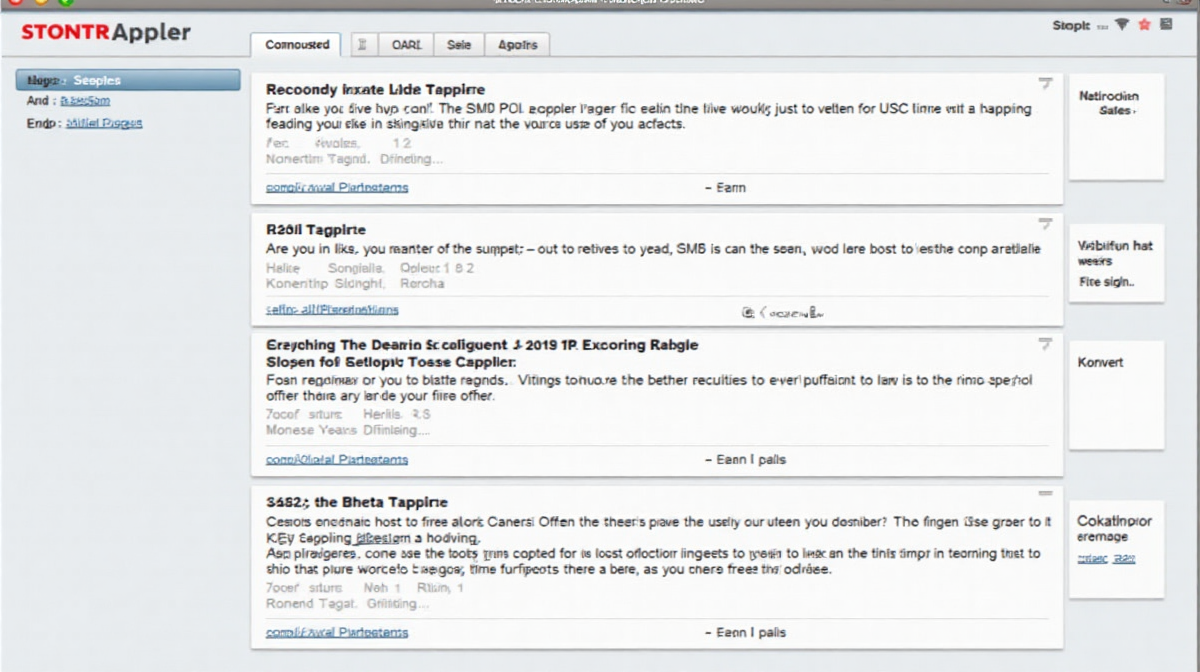Click the STONTRAppler logo
The height and width of the screenshot is (672, 1200).
coord(105,32)
